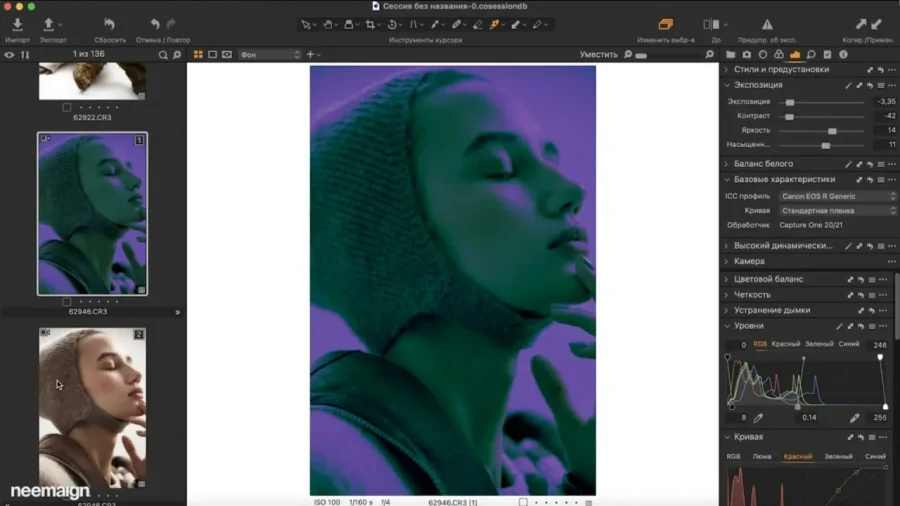Select the crop tool
Image resolution: width=900 pixels, height=506 pixels.
pyautogui.click(x=370, y=25)
